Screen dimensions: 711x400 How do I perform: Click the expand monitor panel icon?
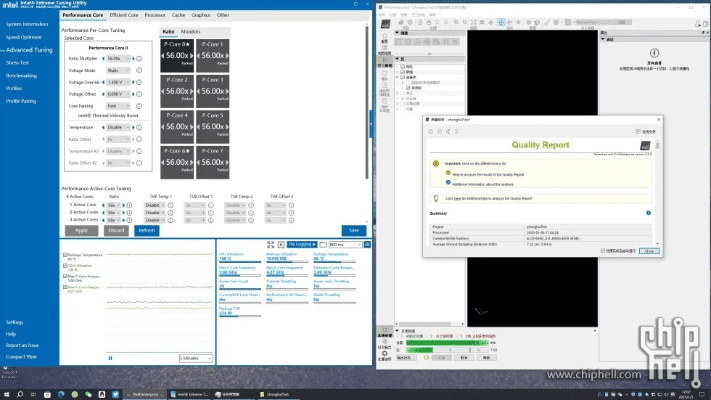point(271,244)
